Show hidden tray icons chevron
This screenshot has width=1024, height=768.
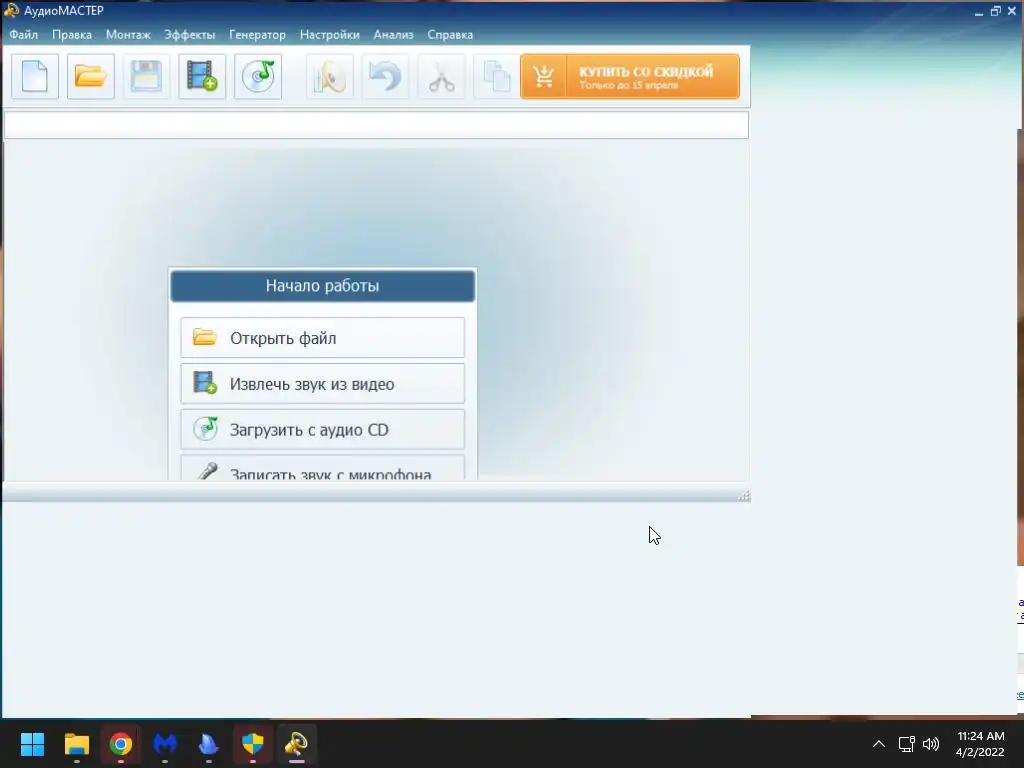click(x=879, y=744)
